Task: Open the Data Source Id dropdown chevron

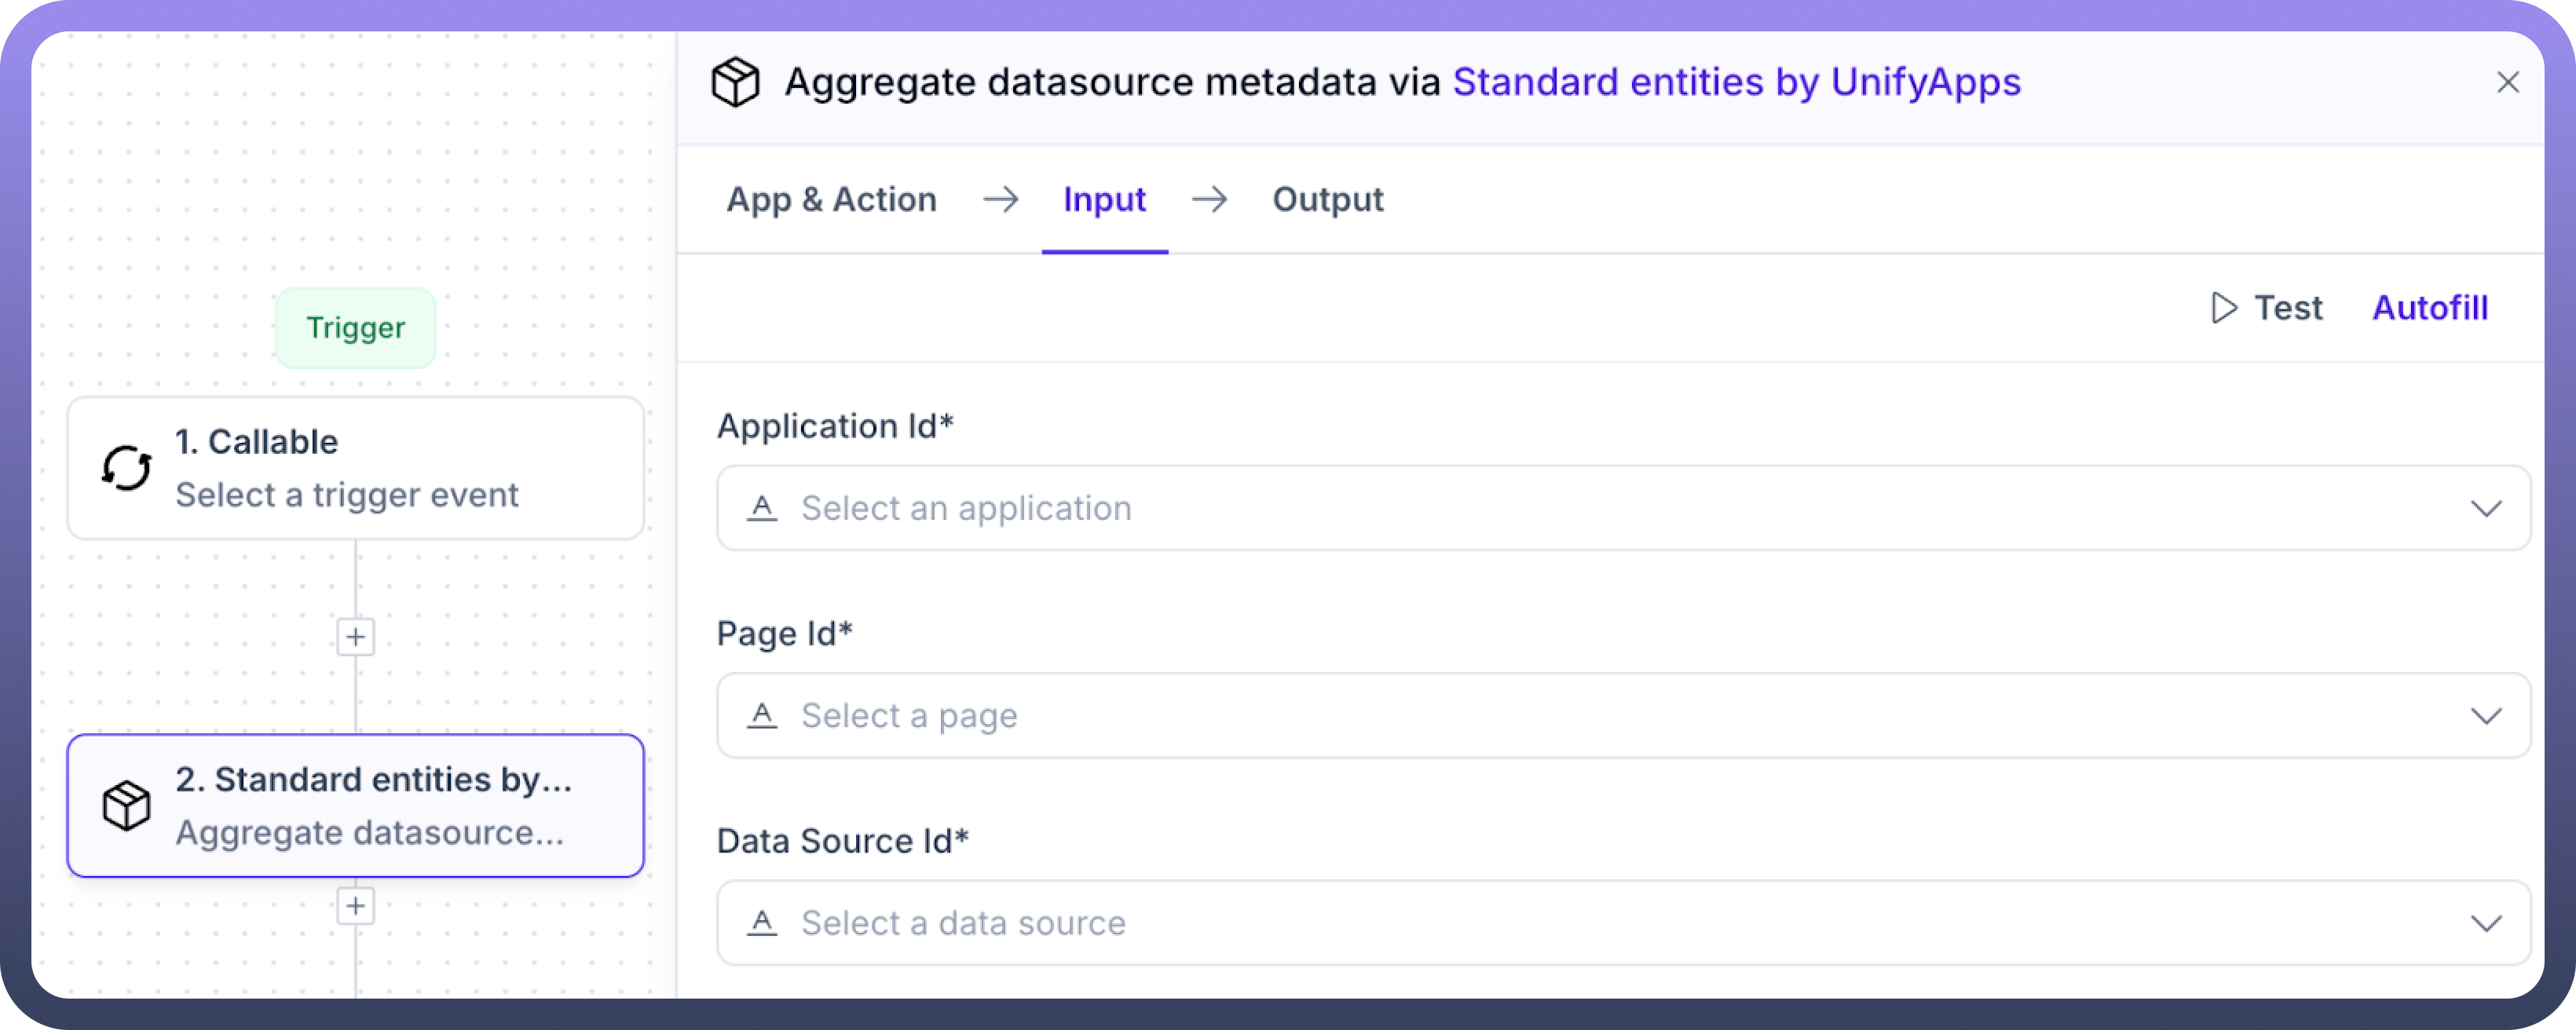Action: [2486, 923]
